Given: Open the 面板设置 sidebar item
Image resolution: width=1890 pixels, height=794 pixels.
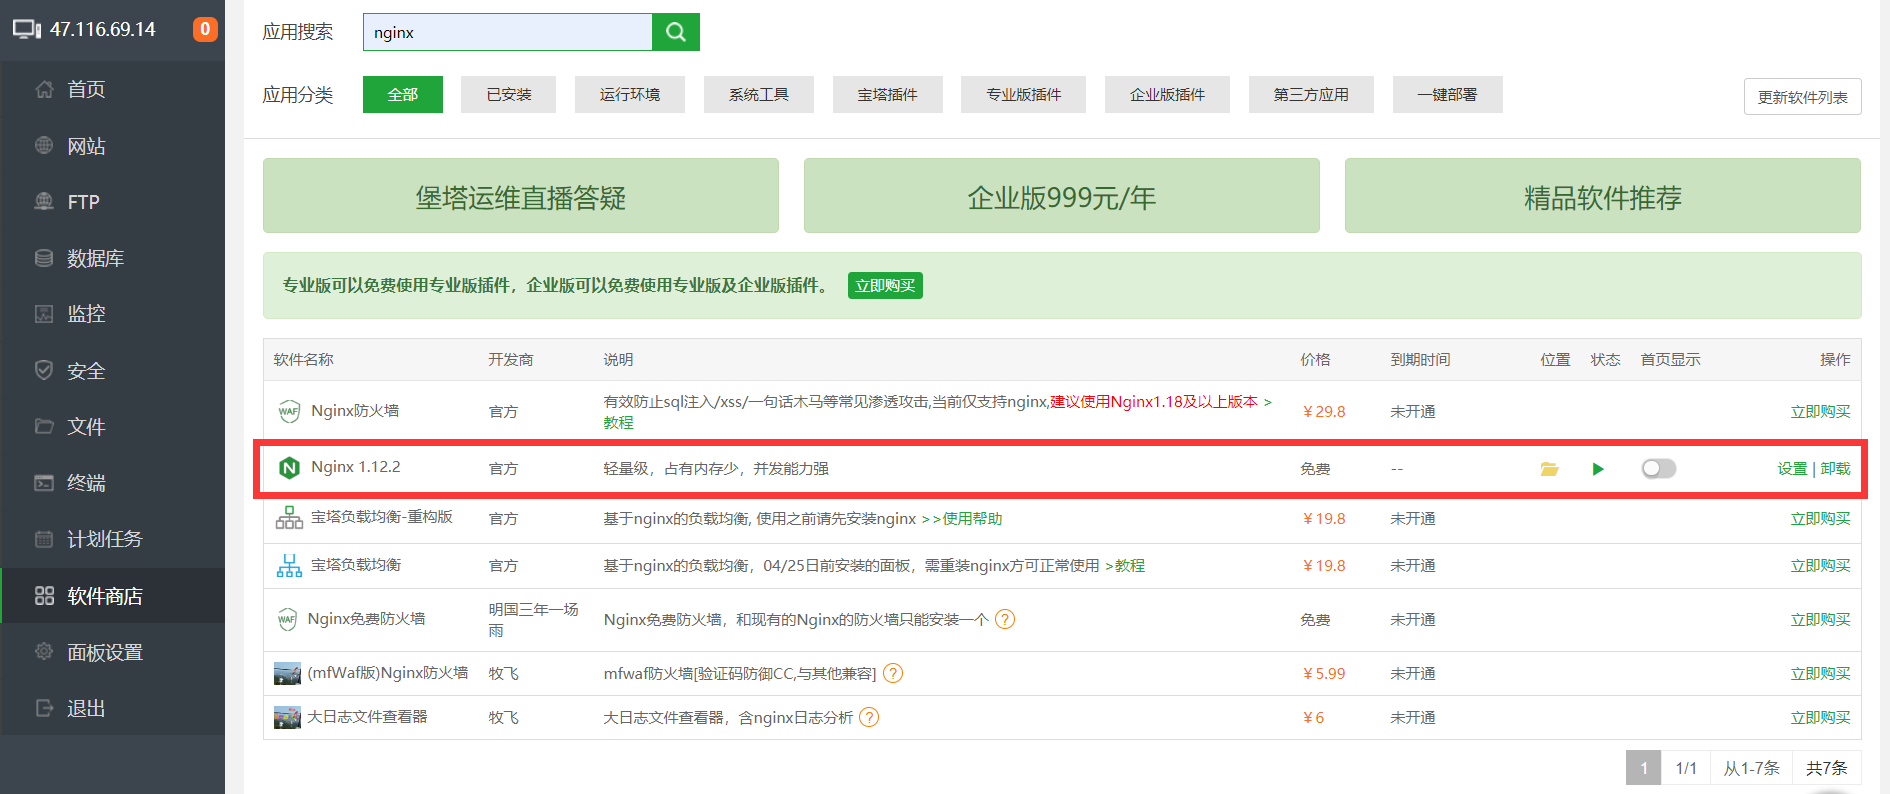Looking at the screenshot, I should pyautogui.click(x=112, y=652).
